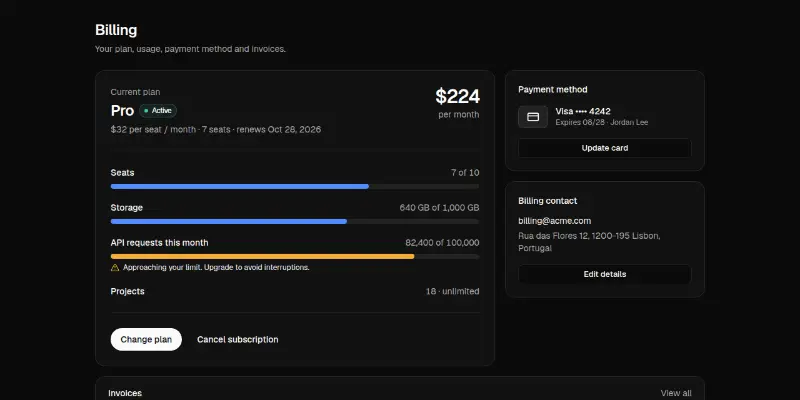Click the 82,400 of 100,000 value

pos(442,243)
